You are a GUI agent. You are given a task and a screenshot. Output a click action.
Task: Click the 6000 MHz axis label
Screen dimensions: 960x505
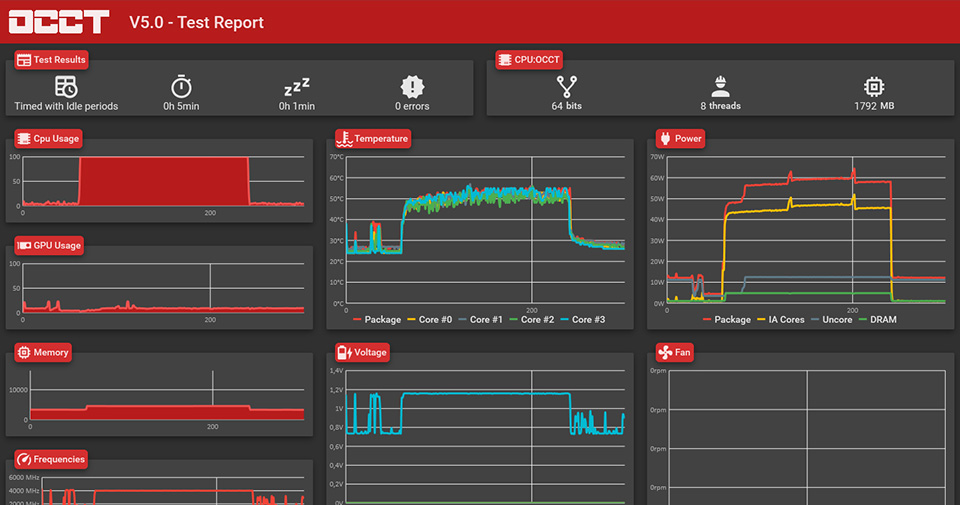pyautogui.click(x=24, y=477)
